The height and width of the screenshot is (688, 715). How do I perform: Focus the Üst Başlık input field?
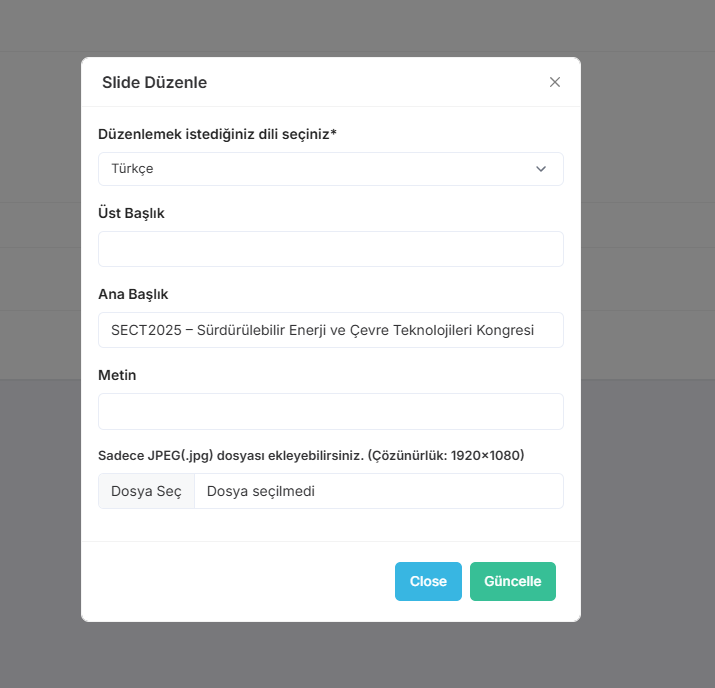pos(330,249)
